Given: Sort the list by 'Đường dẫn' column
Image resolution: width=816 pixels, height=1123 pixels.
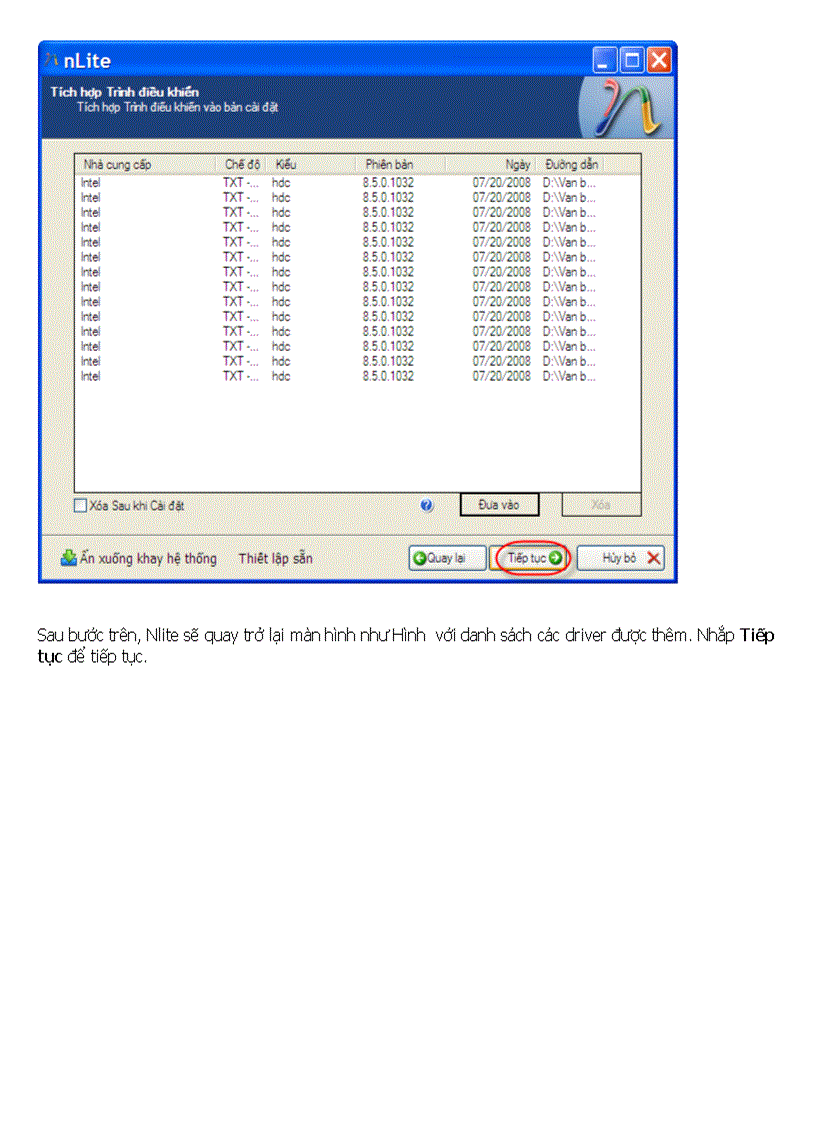Looking at the screenshot, I should point(572,164).
